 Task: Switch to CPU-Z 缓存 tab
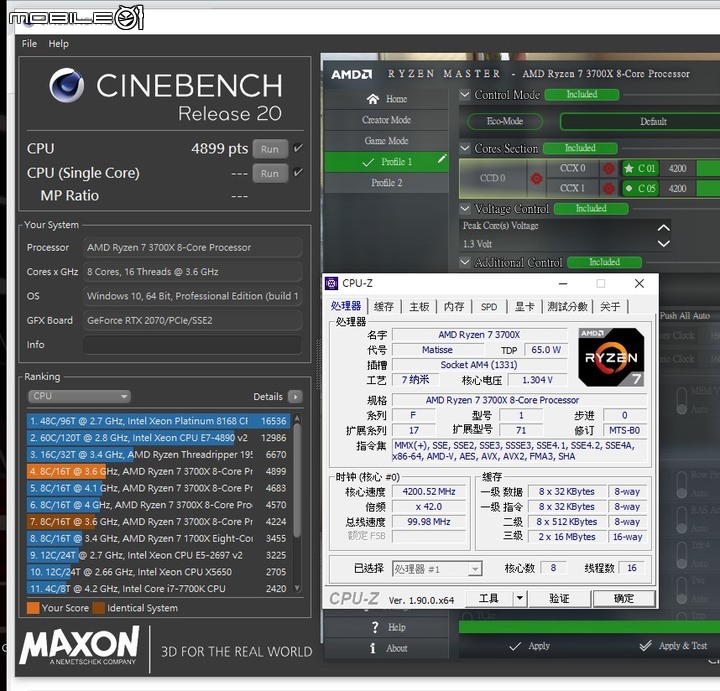(383, 307)
